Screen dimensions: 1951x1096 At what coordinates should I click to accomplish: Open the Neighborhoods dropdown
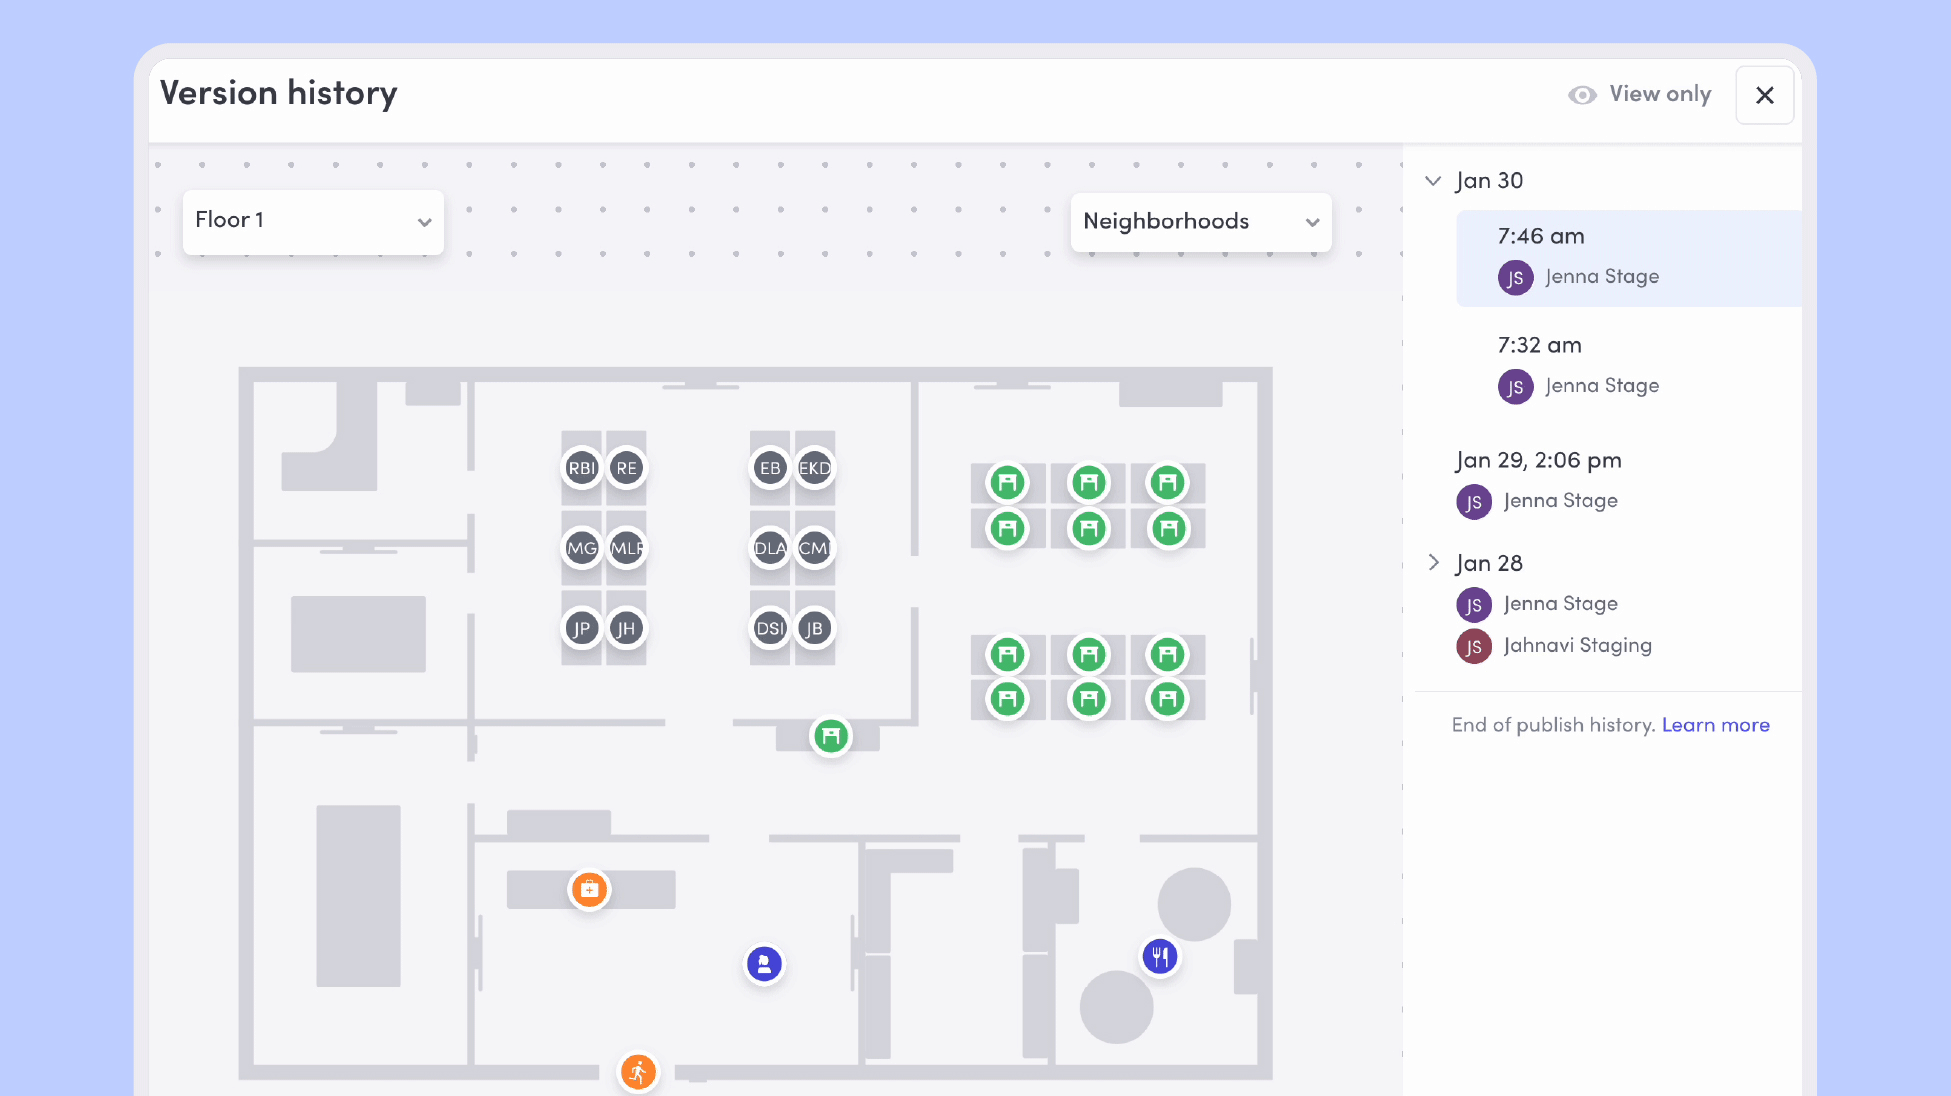coord(1200,222)
